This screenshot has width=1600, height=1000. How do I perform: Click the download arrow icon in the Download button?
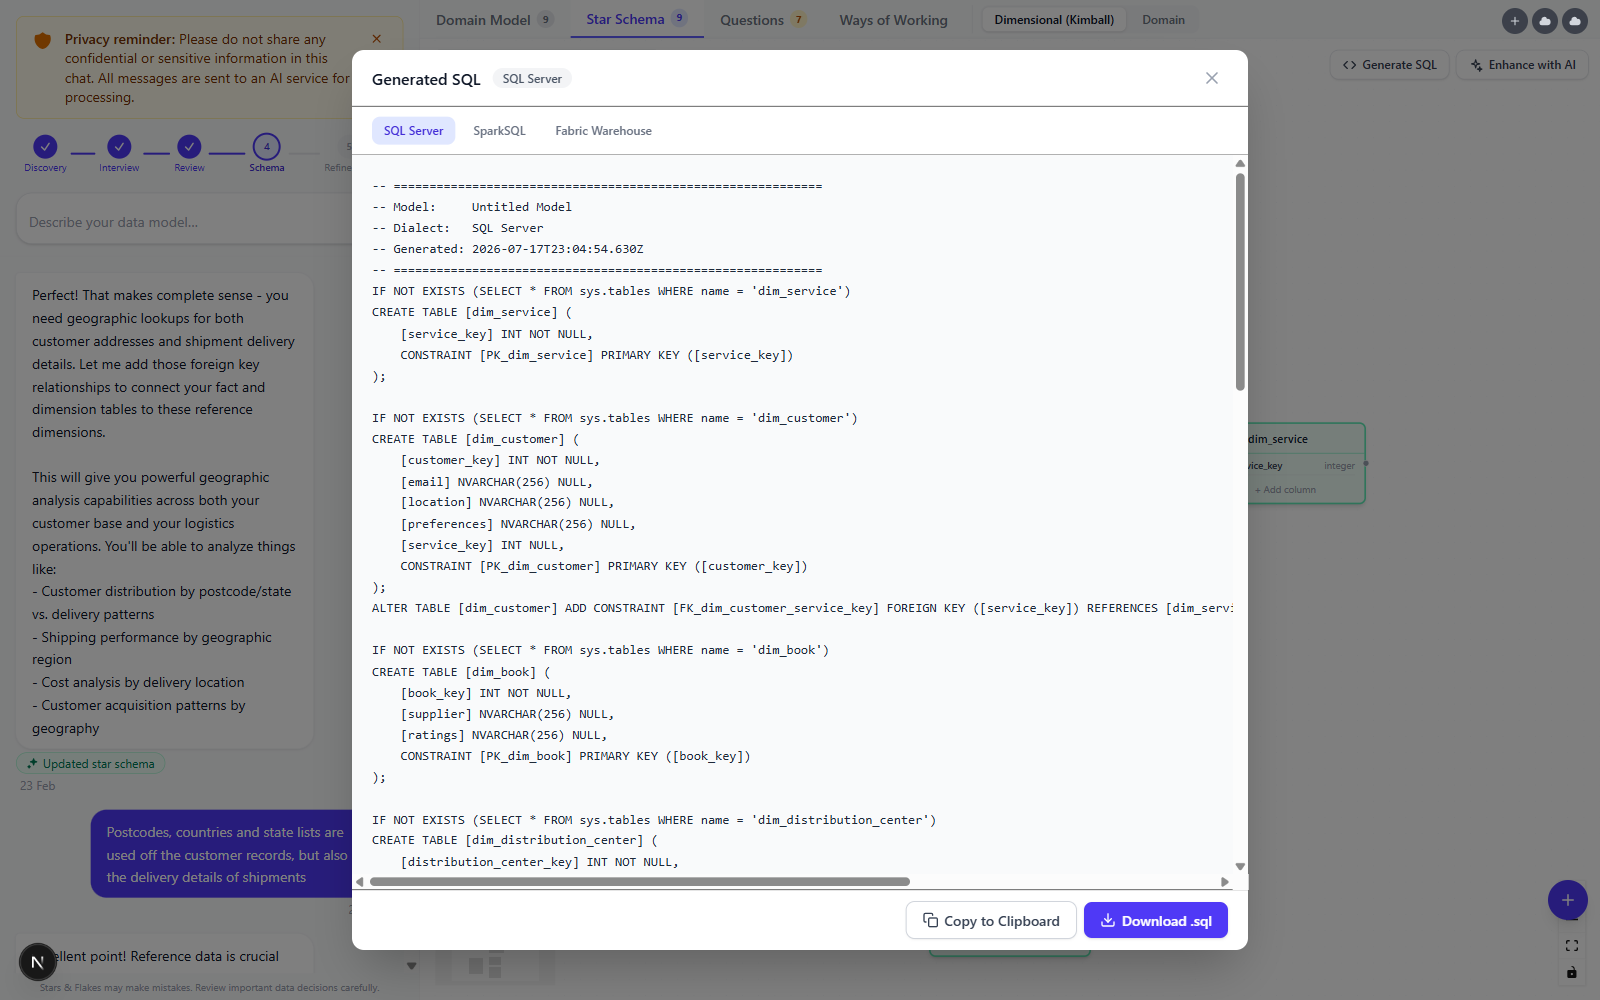pyautogui.click(x=1108, y=921)
